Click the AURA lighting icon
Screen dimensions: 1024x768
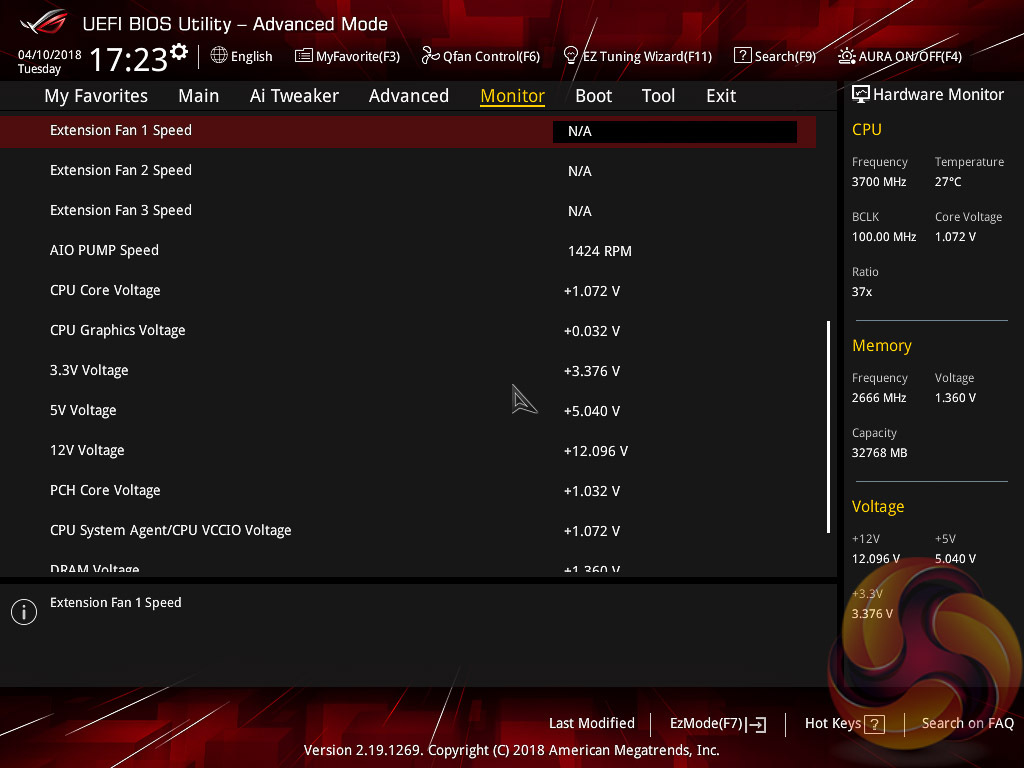tap(847, 56)
